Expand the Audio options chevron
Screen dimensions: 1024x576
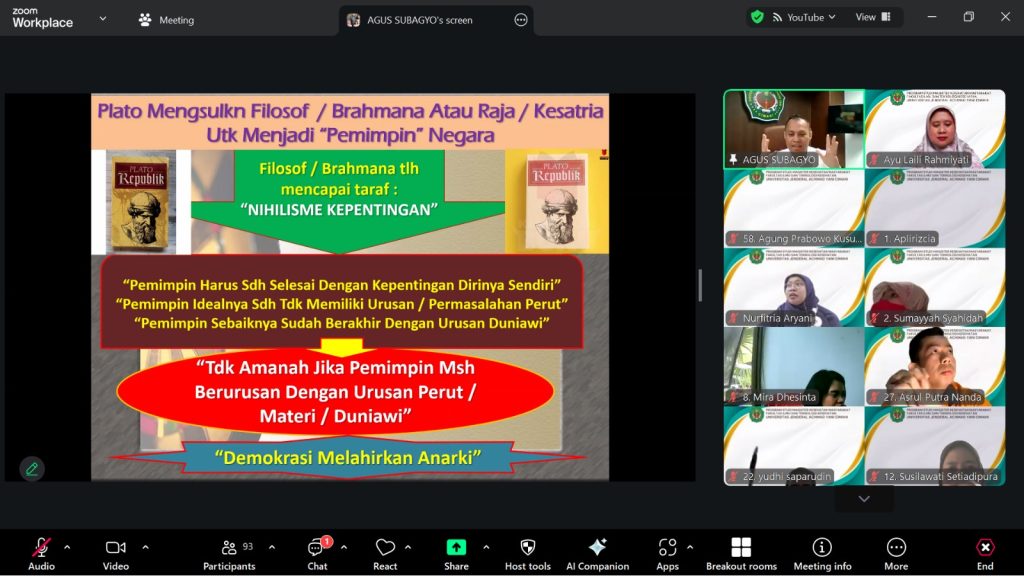click(x=67, y=546)
